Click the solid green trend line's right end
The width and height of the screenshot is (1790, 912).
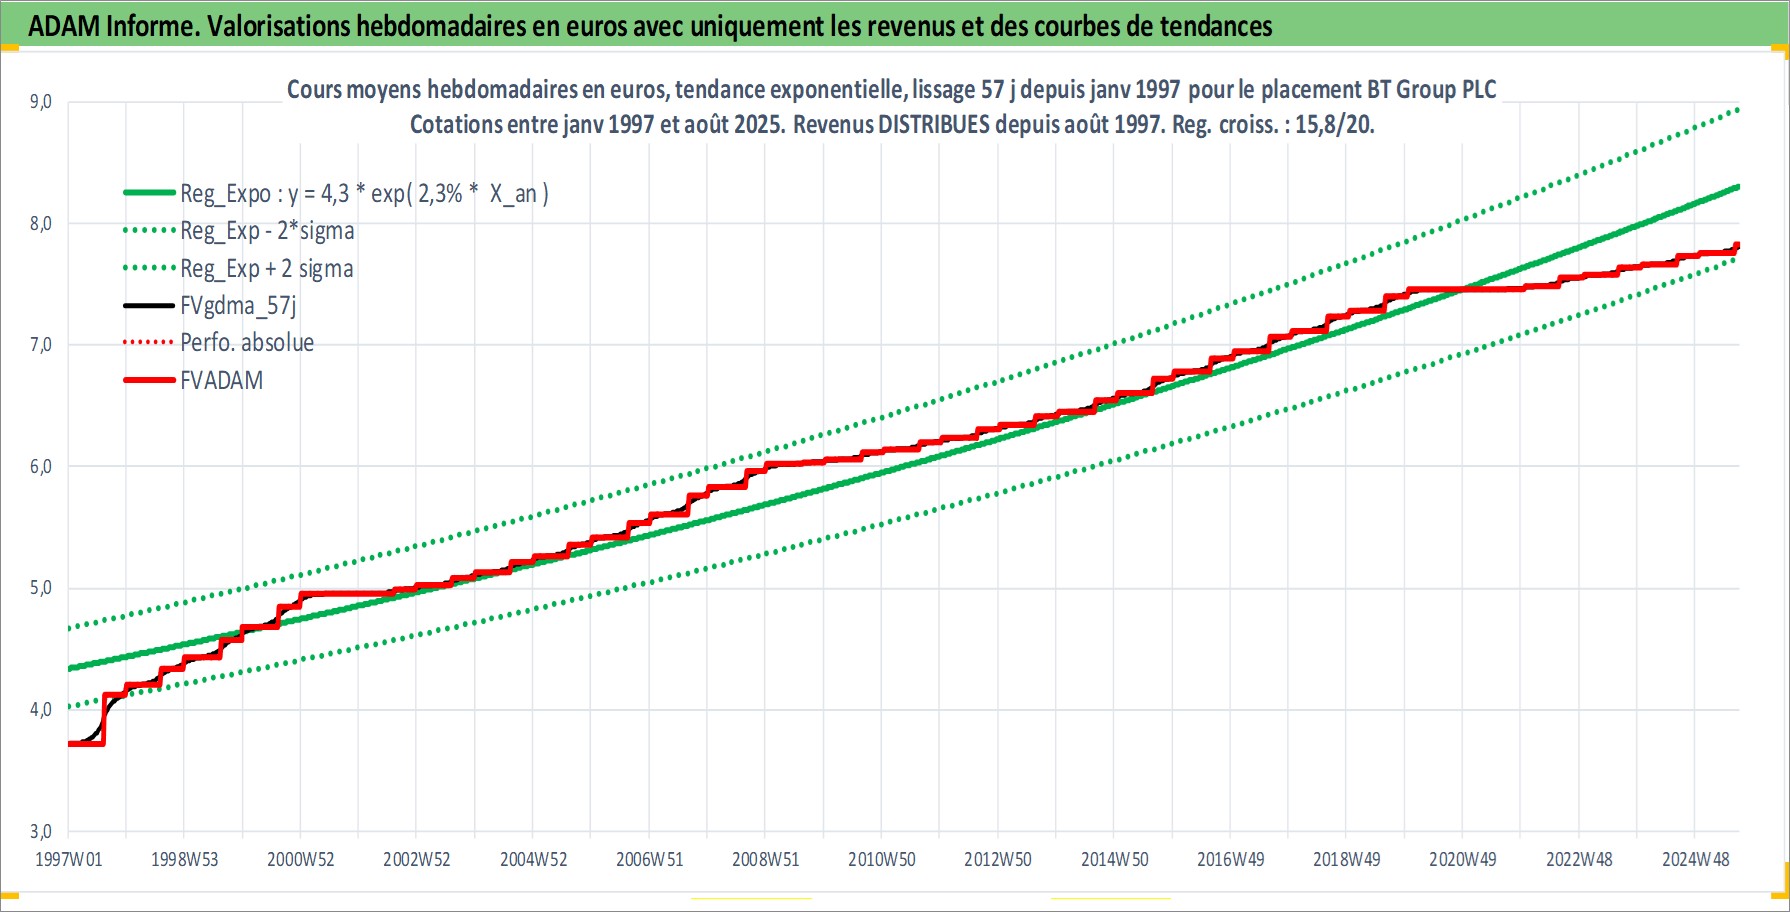pyautogui.click(x=1736, y=187)
